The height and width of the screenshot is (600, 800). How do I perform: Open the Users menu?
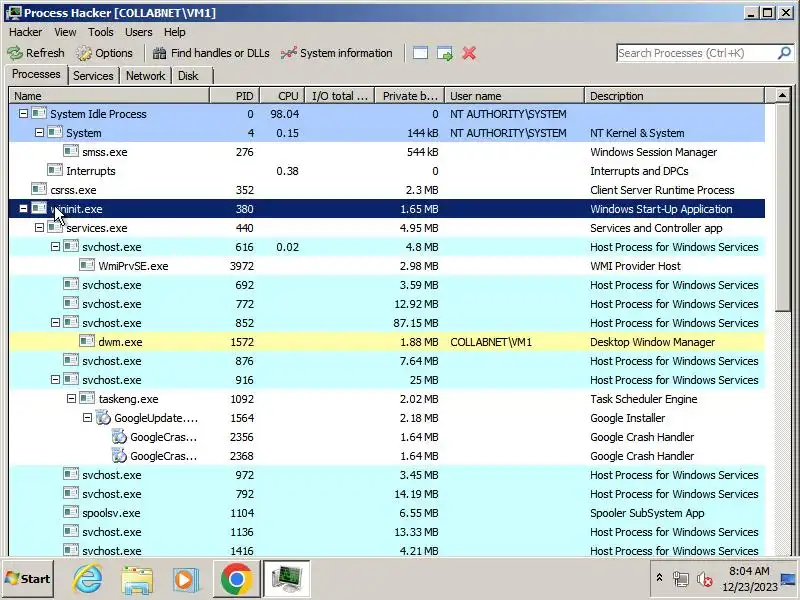pyautogui.click(x=139, y=32)
